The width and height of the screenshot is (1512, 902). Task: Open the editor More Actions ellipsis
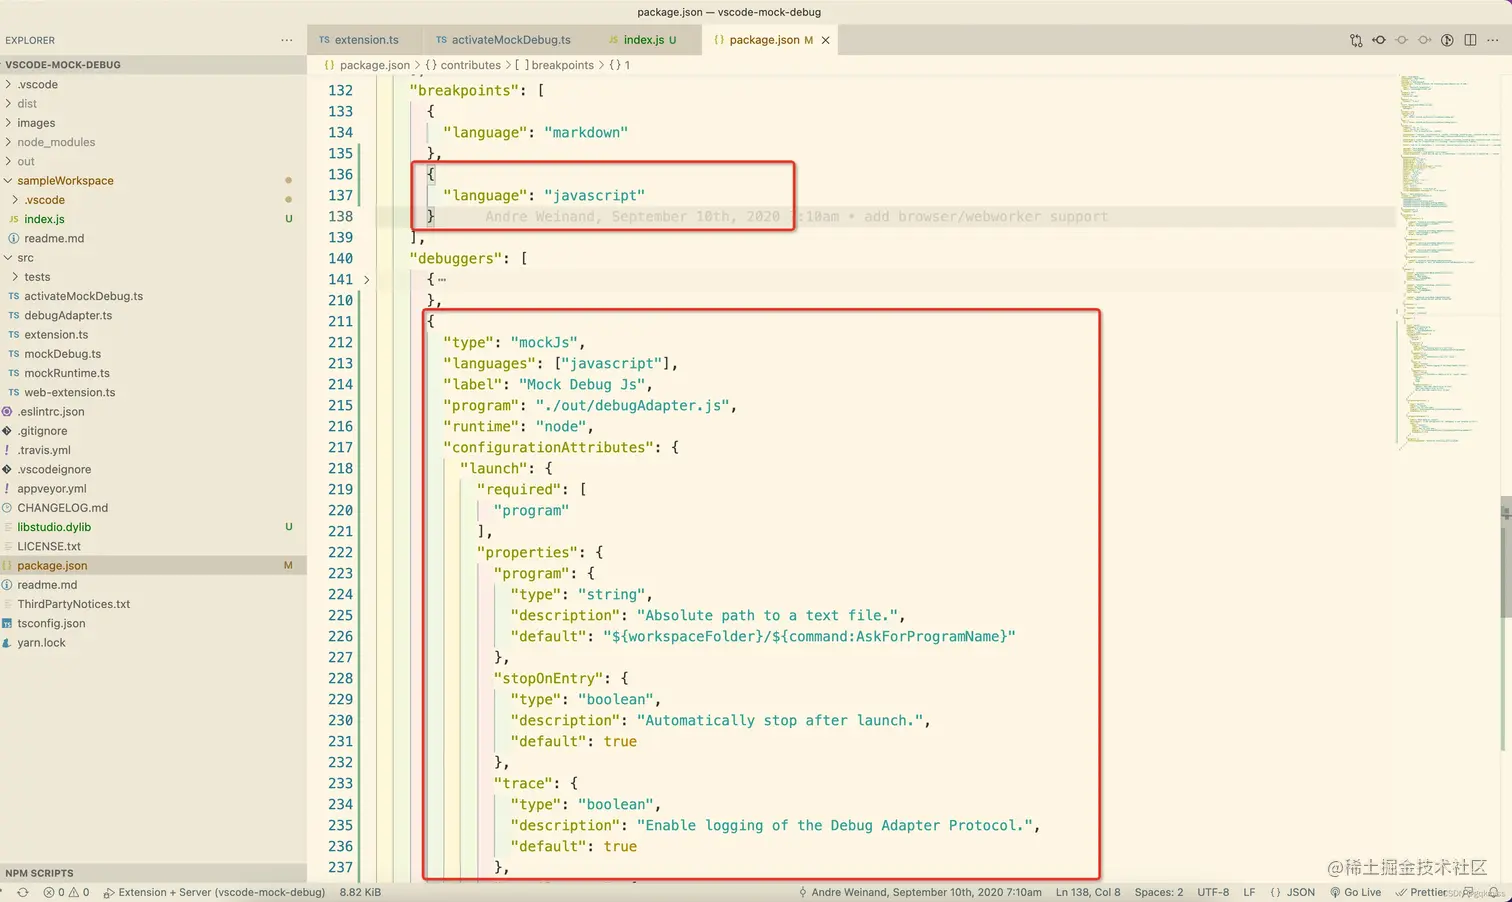pyautogui.click(x=1493, y=40)
